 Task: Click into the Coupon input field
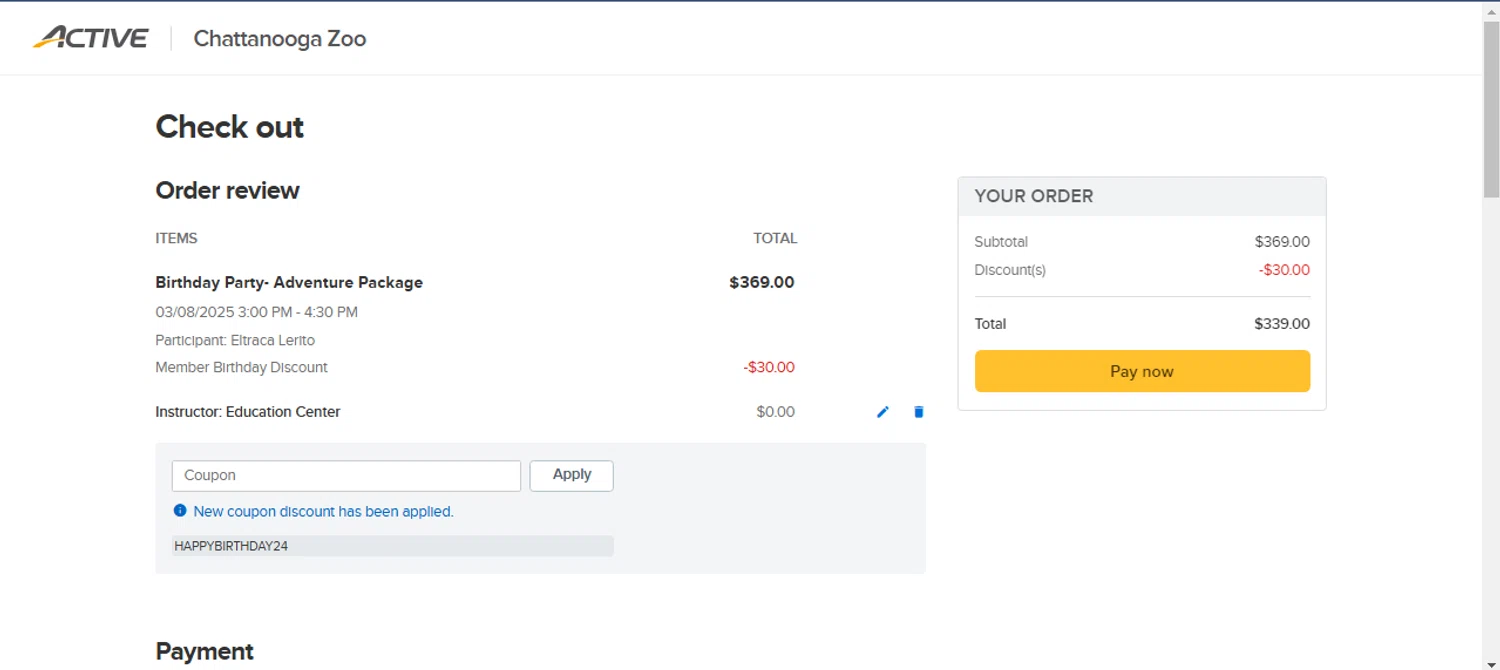tap(346, 476)
